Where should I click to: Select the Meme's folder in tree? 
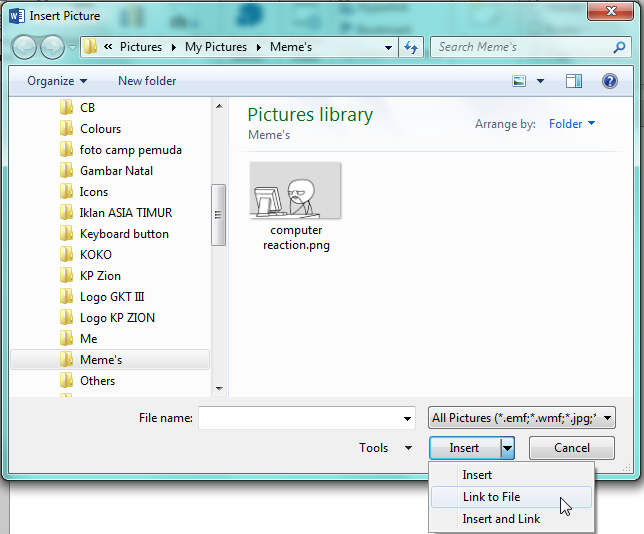pos(110,359)
